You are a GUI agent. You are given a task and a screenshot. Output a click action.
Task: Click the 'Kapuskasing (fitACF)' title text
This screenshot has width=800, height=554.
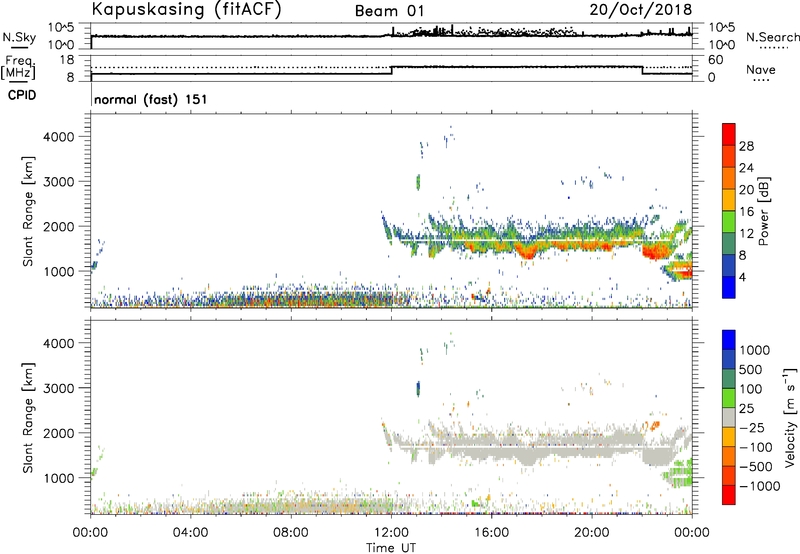pyautogui.click(x=186, y=10)
